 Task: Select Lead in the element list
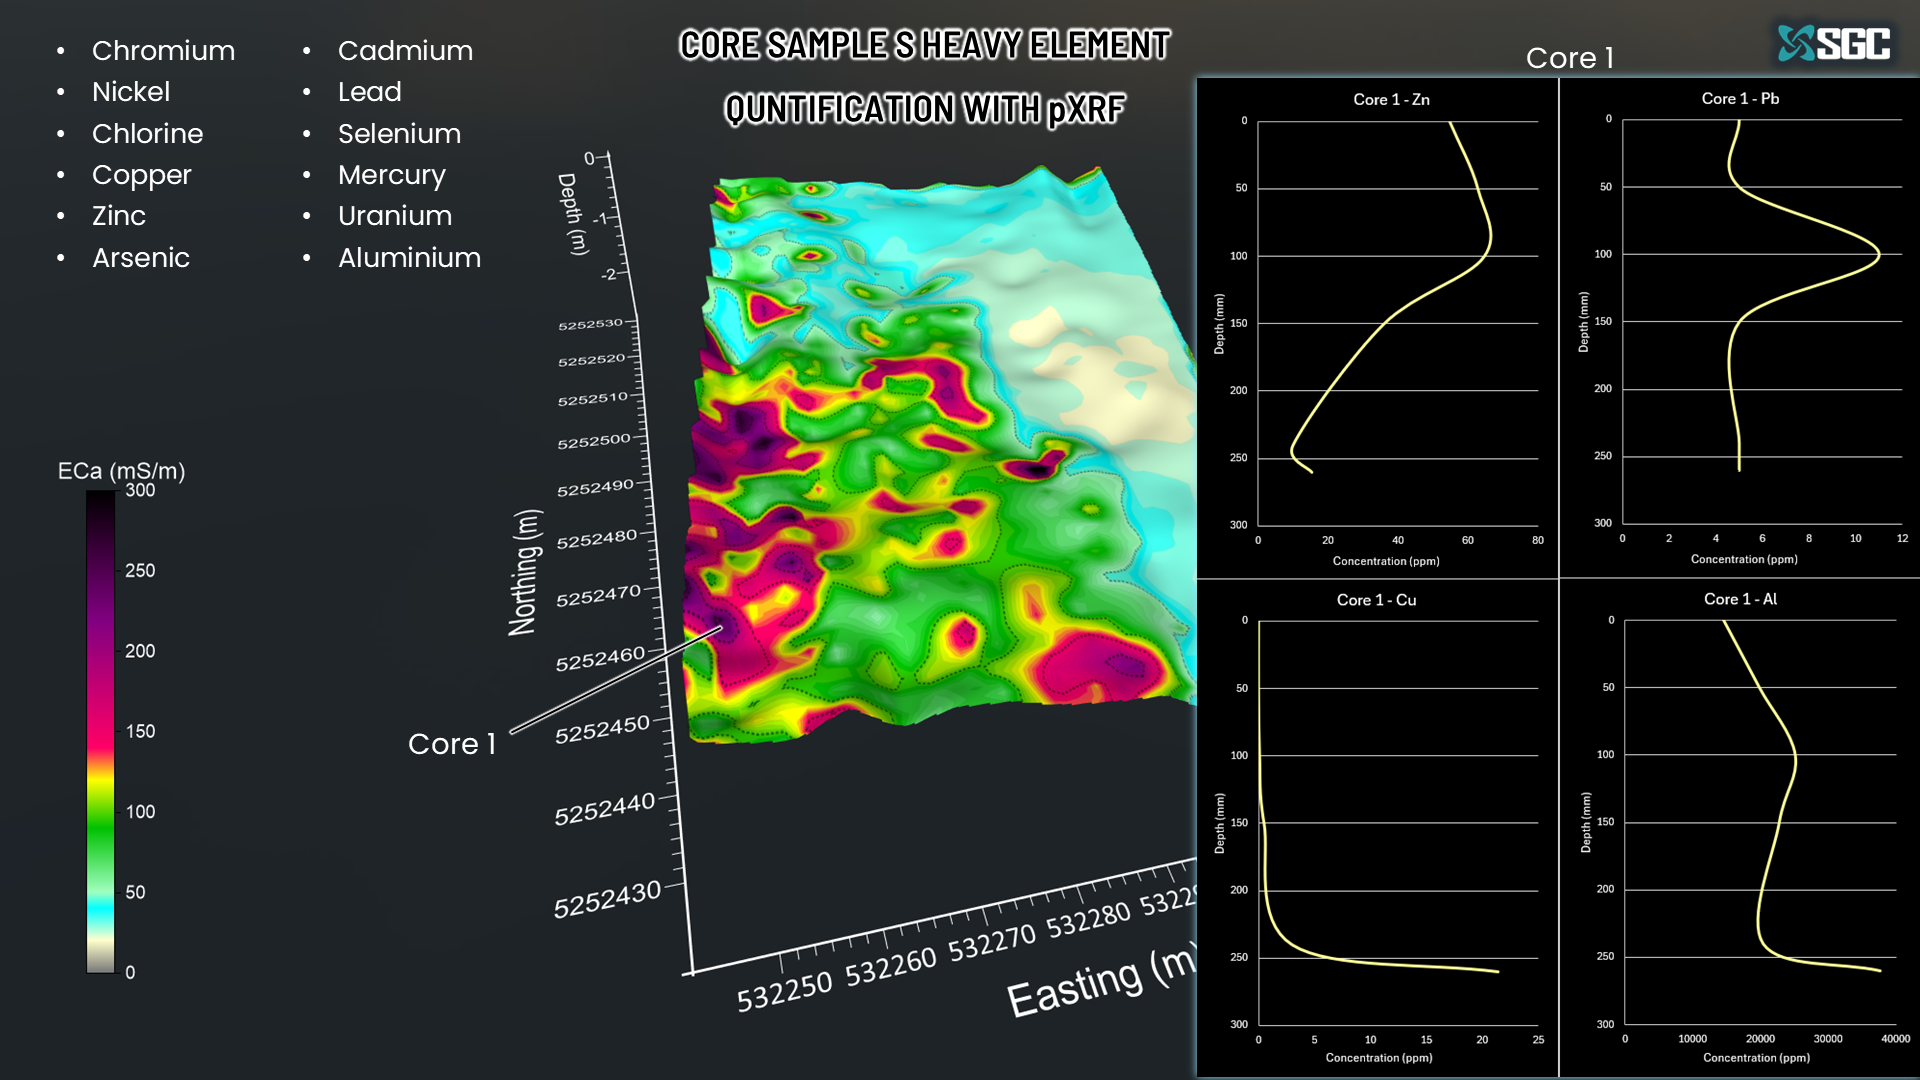[x=369, y=92]
